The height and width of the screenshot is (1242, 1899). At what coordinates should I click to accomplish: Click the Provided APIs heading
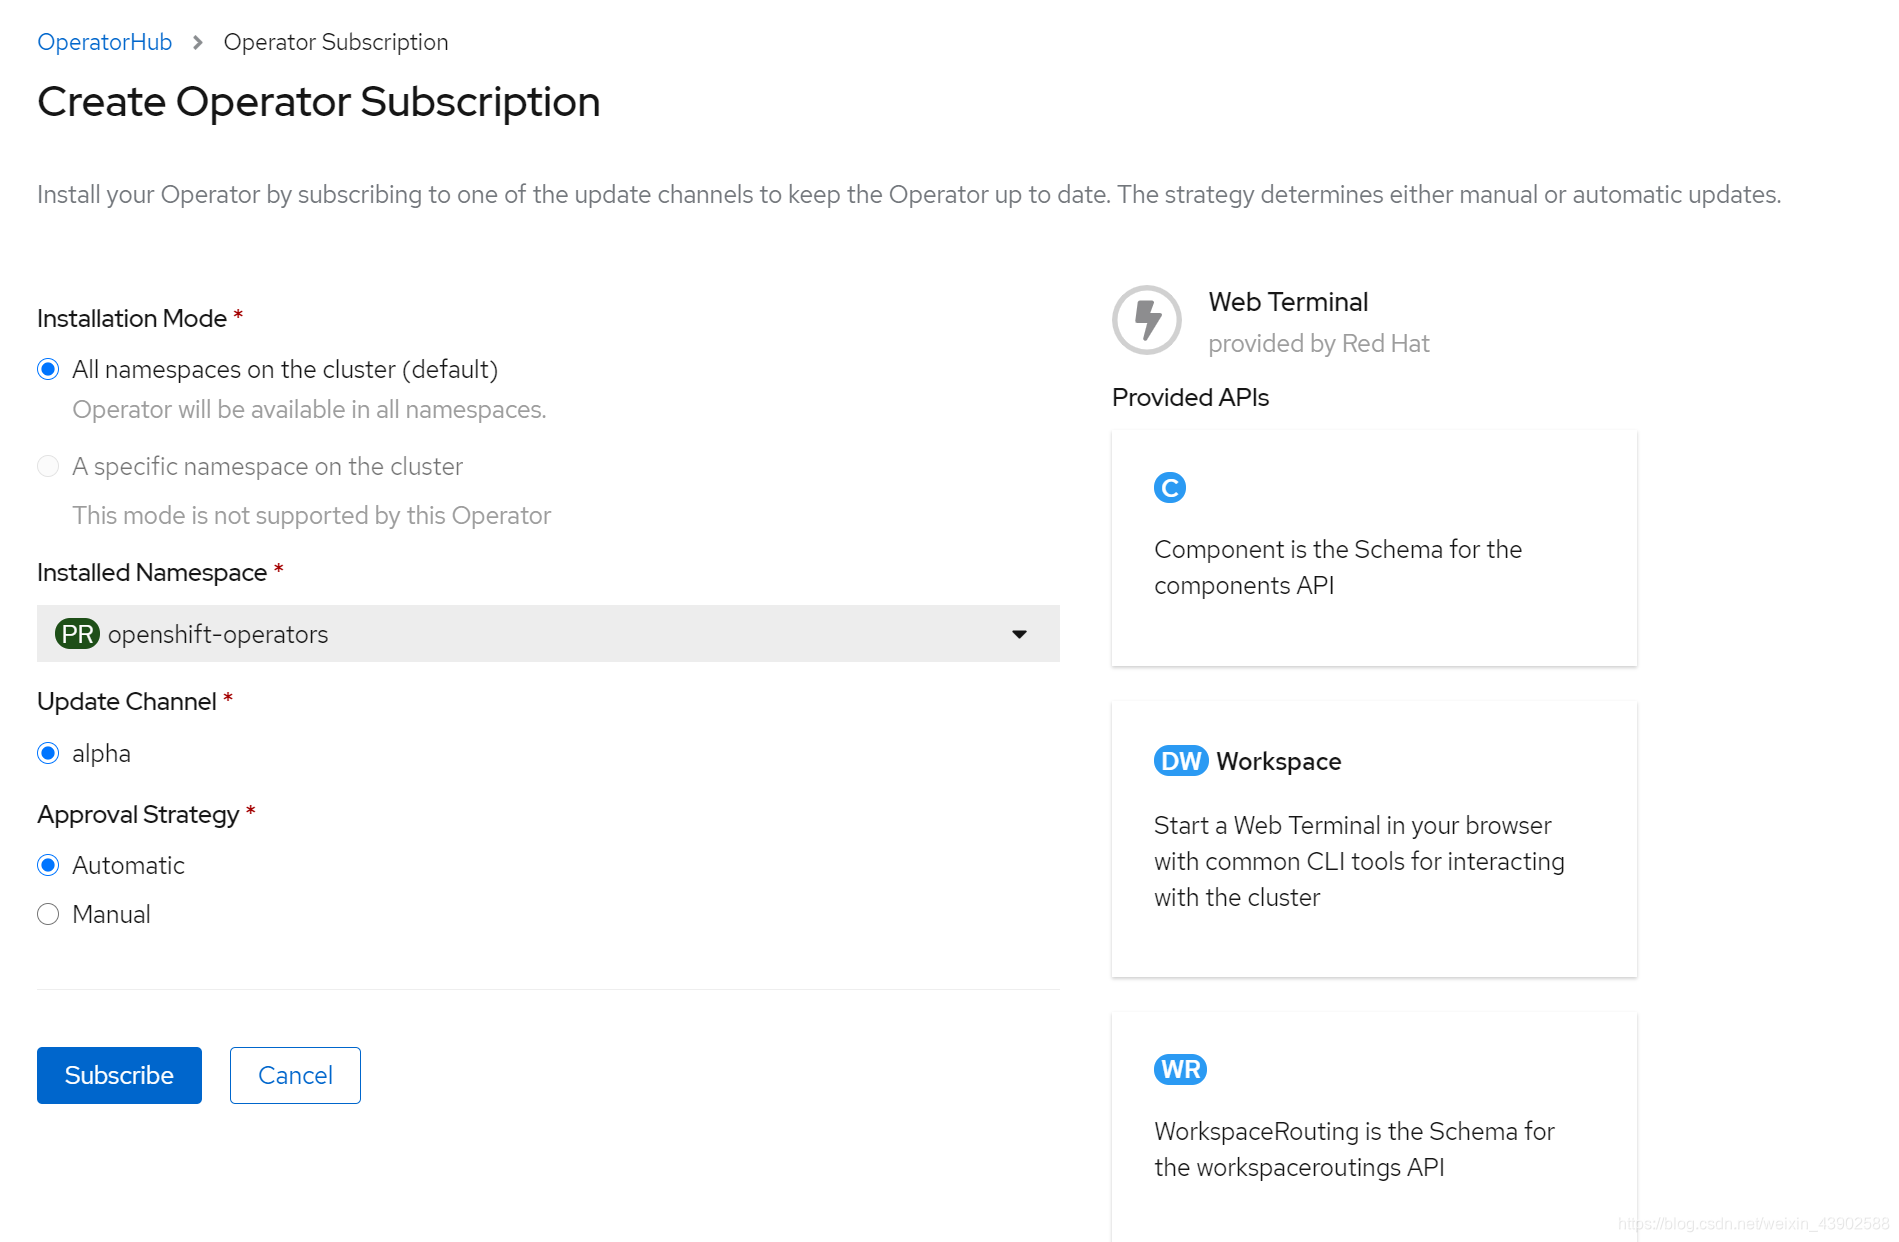click(x=1190, y=397)
